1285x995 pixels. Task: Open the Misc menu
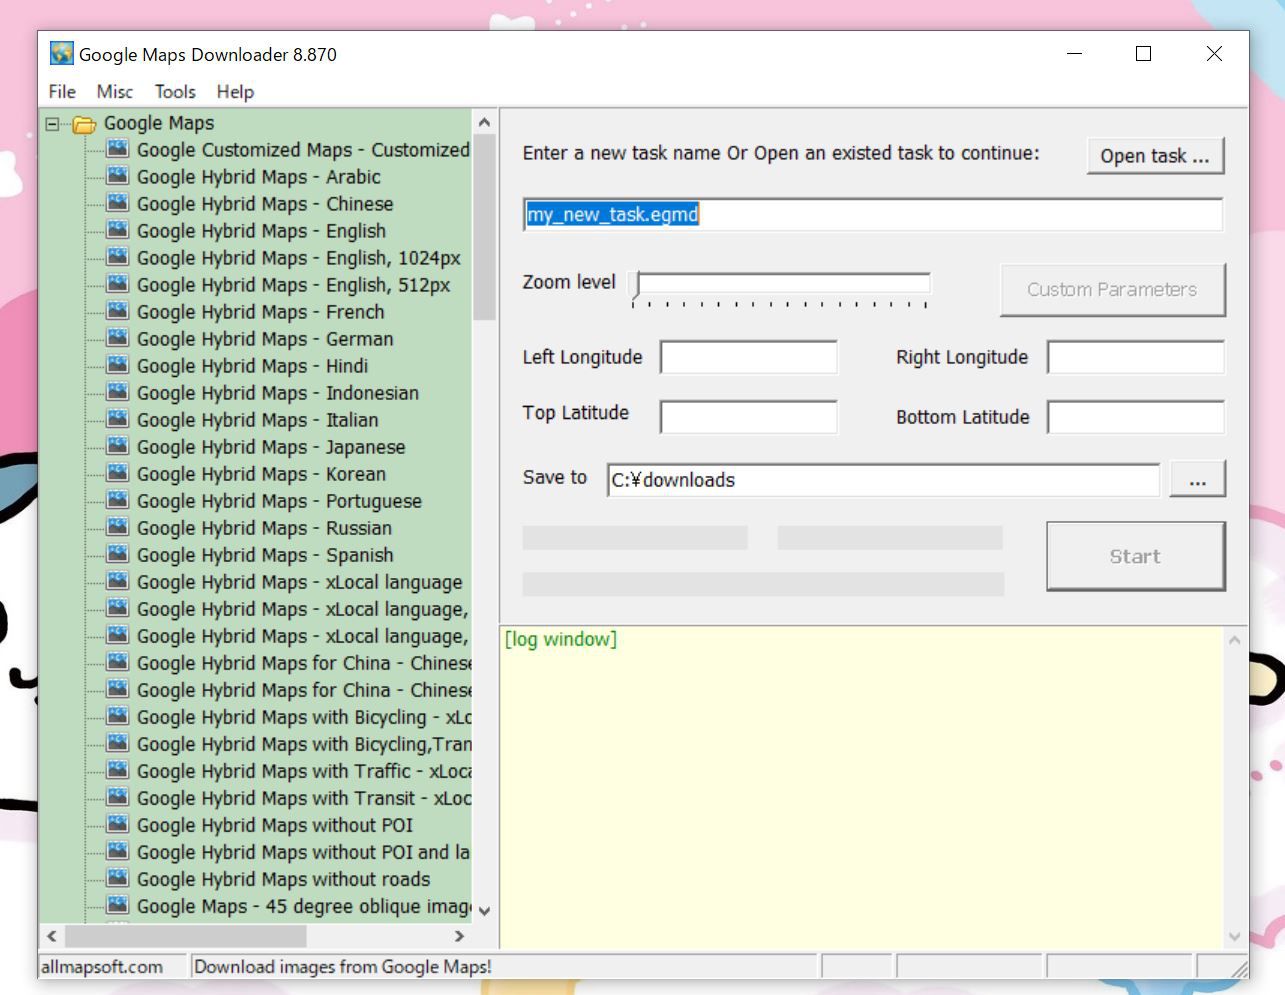115,91
